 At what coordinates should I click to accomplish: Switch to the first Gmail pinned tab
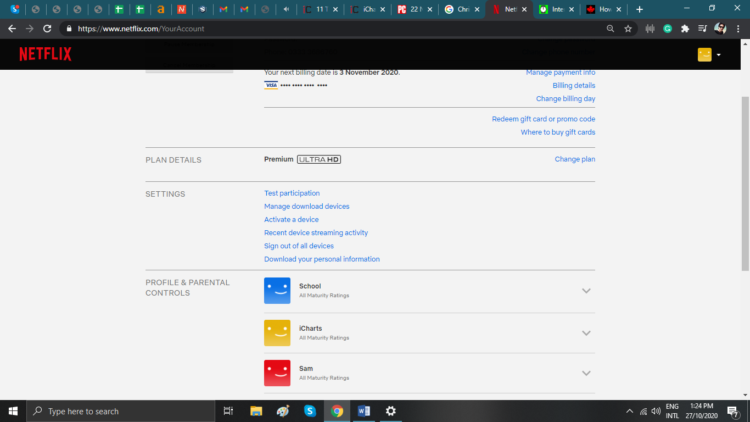click(223, 9)
